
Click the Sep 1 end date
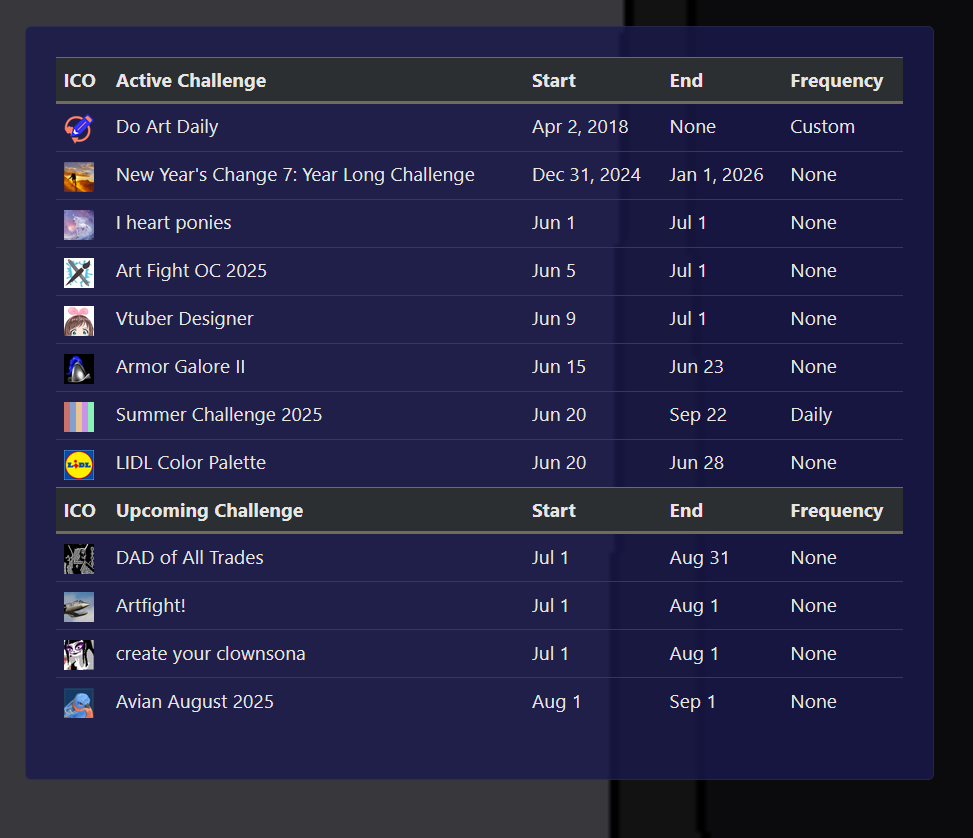point(693,701)
